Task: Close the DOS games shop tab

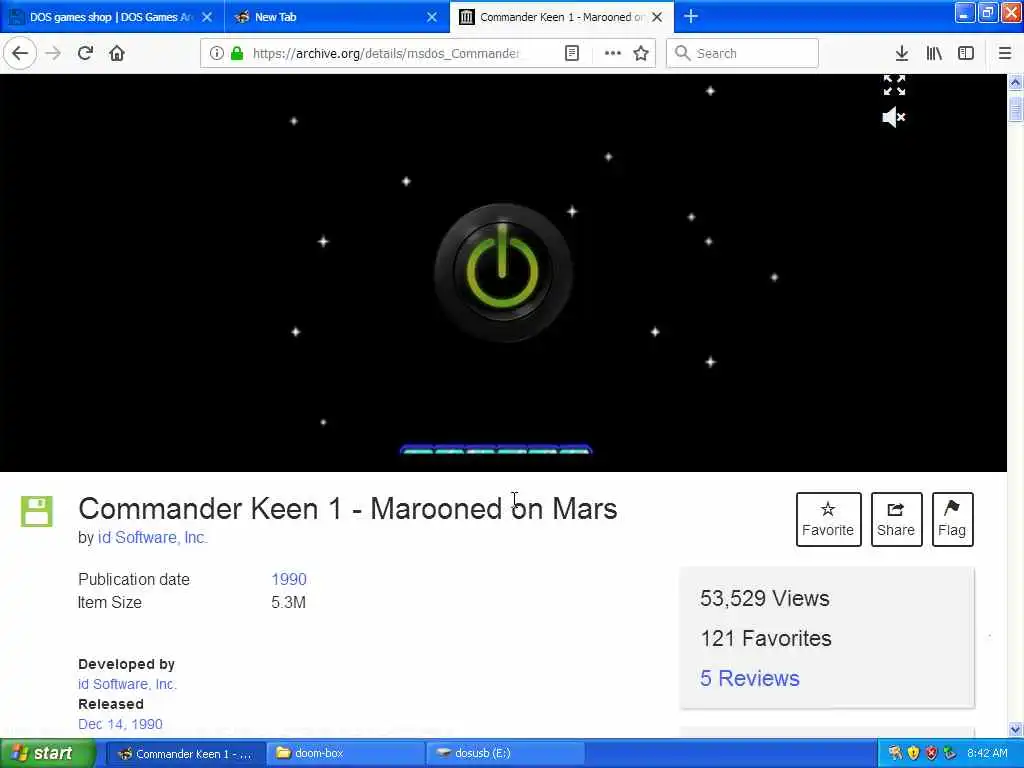Action: [x=207, y=17]
